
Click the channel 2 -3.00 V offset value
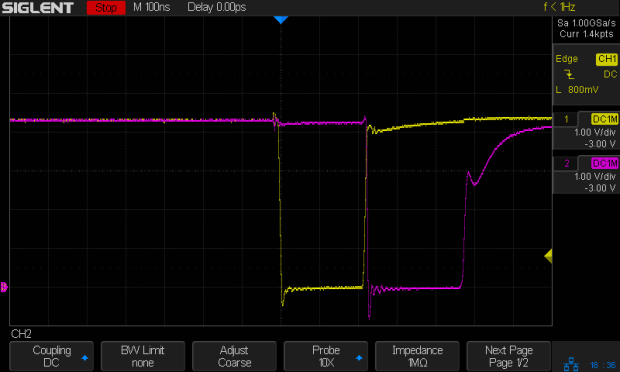tap(600, 188)
